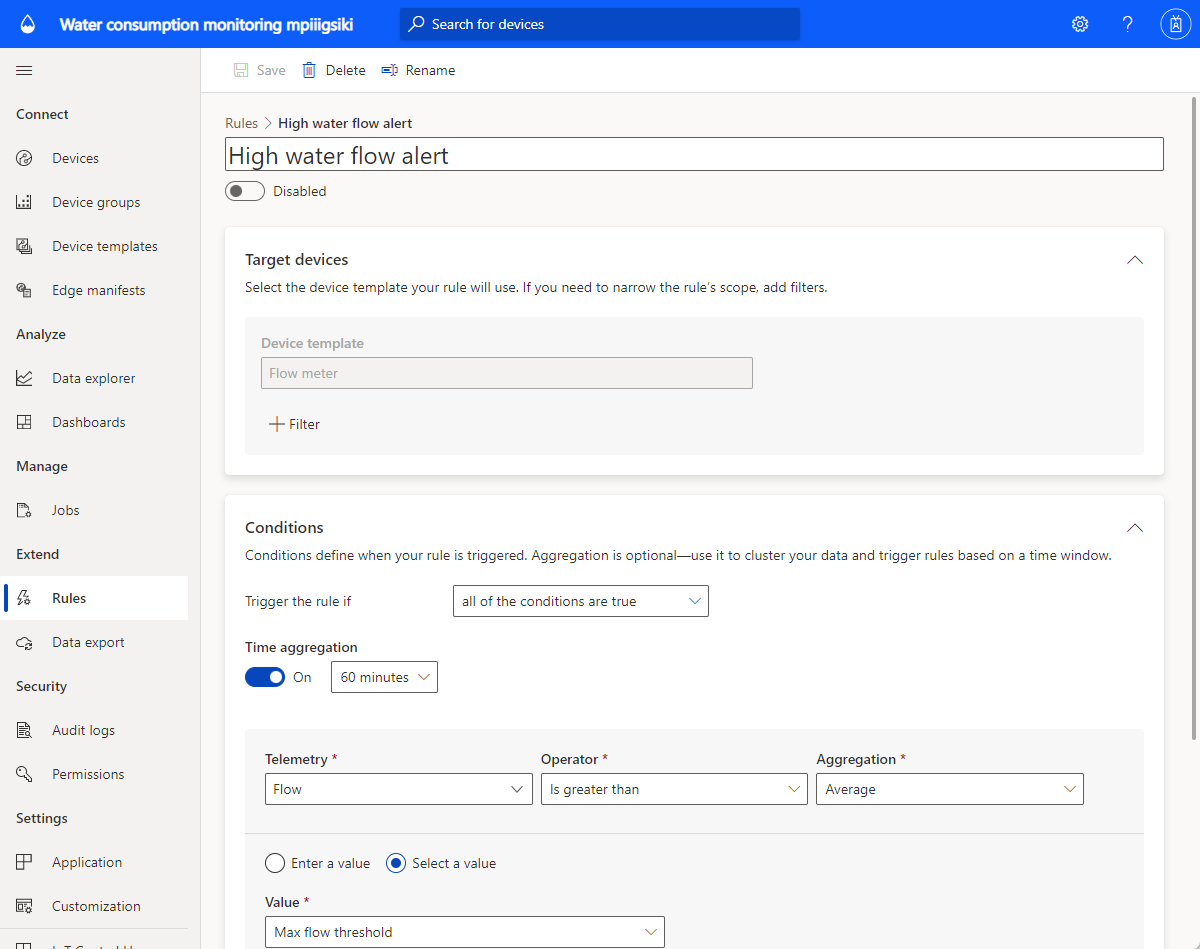Go to Device groups page
The image size is (1200, 949).
click(x=96, y=202)
